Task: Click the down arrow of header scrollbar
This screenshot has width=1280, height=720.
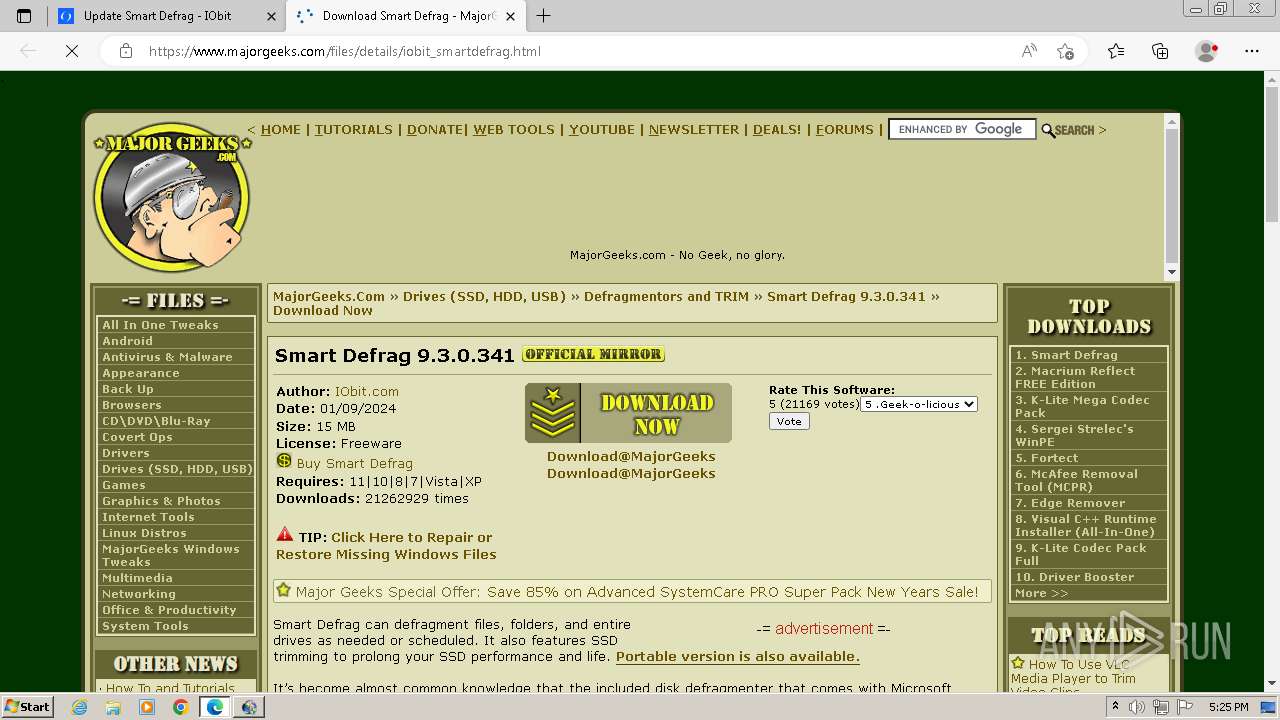Action: pos(1172,272)
